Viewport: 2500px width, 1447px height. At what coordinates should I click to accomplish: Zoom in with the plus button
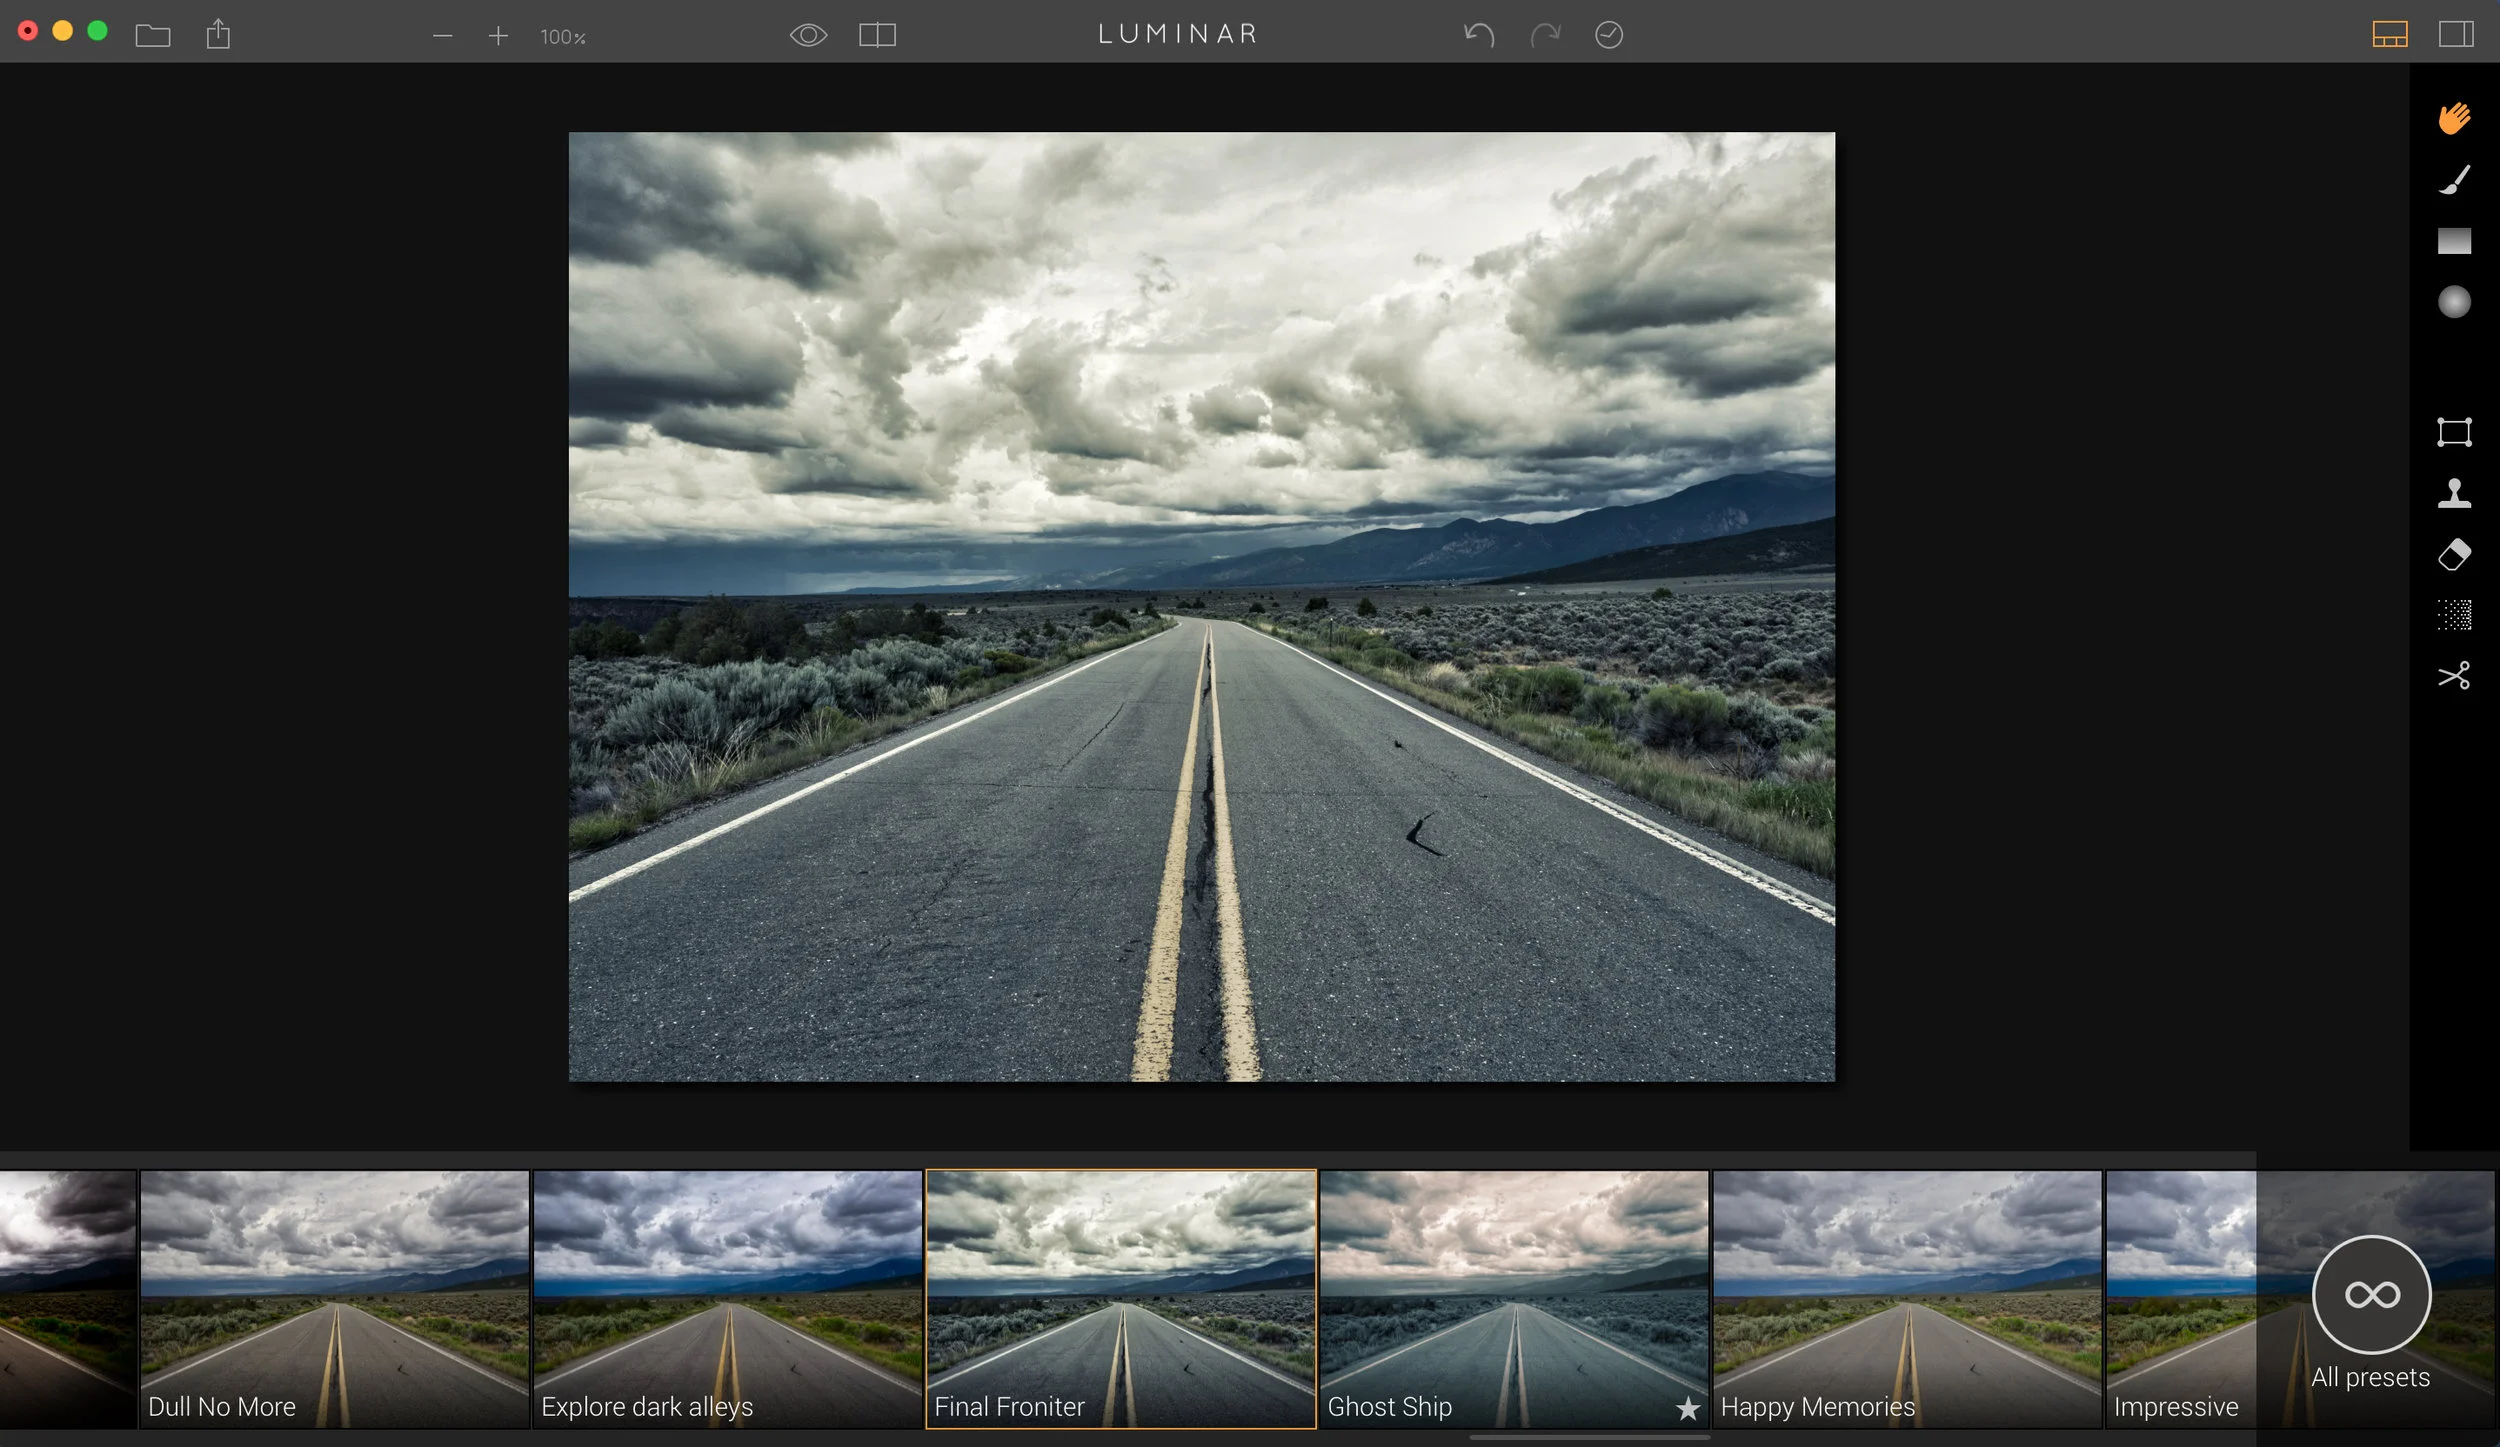coord(498,36)
